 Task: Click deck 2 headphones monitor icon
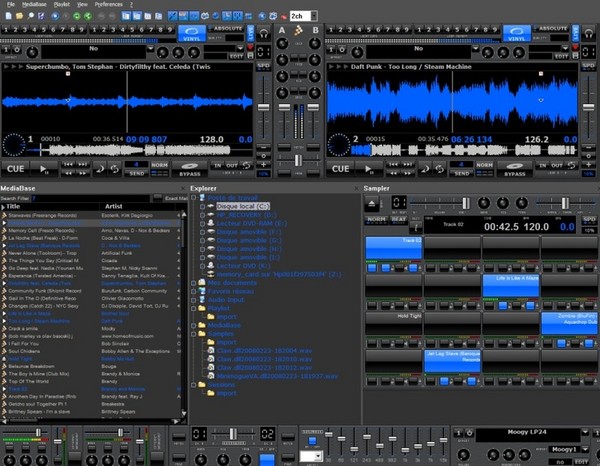[589, 33]
